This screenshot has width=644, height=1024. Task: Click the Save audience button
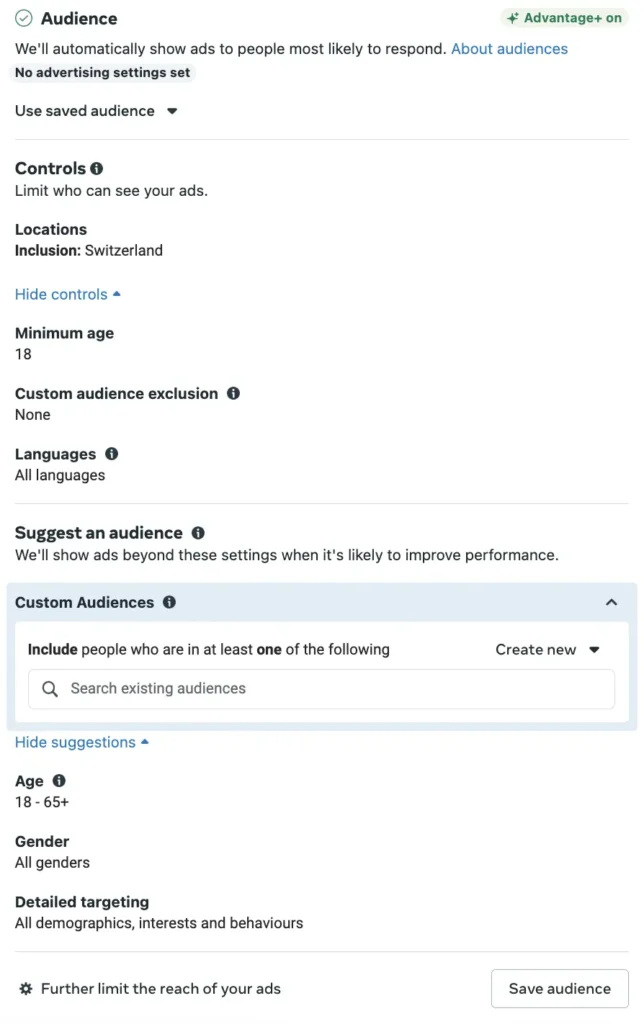click(560, 989)
